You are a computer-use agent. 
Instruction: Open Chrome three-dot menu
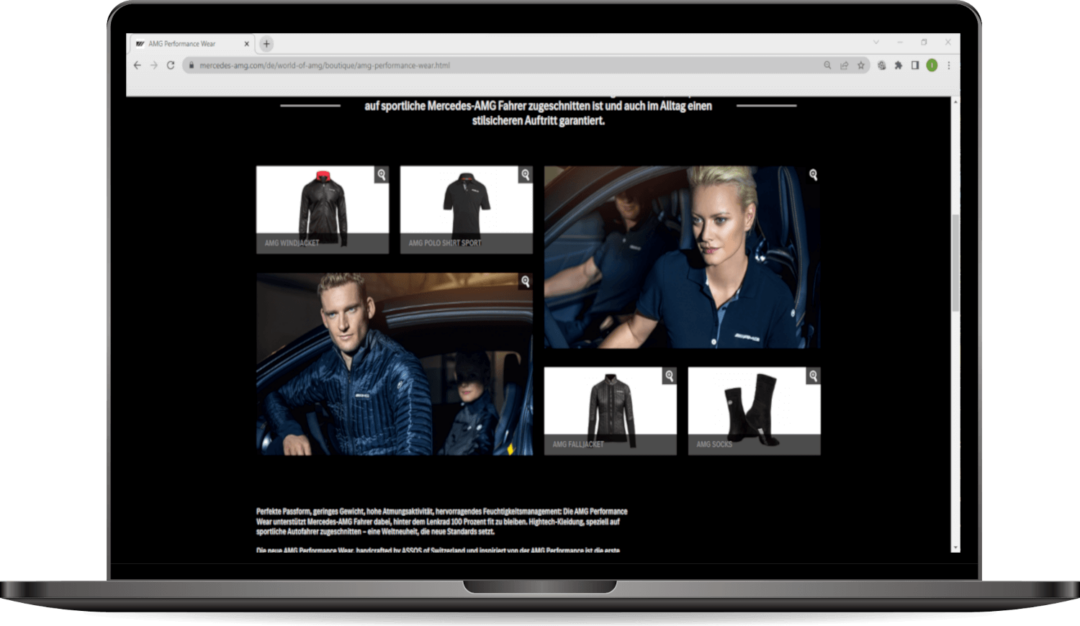point(948,65)
